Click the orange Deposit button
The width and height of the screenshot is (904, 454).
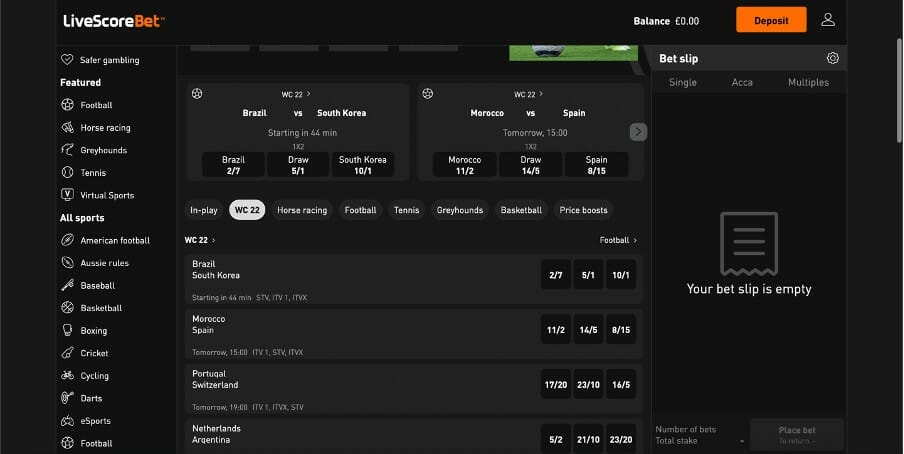coord(771,20)
